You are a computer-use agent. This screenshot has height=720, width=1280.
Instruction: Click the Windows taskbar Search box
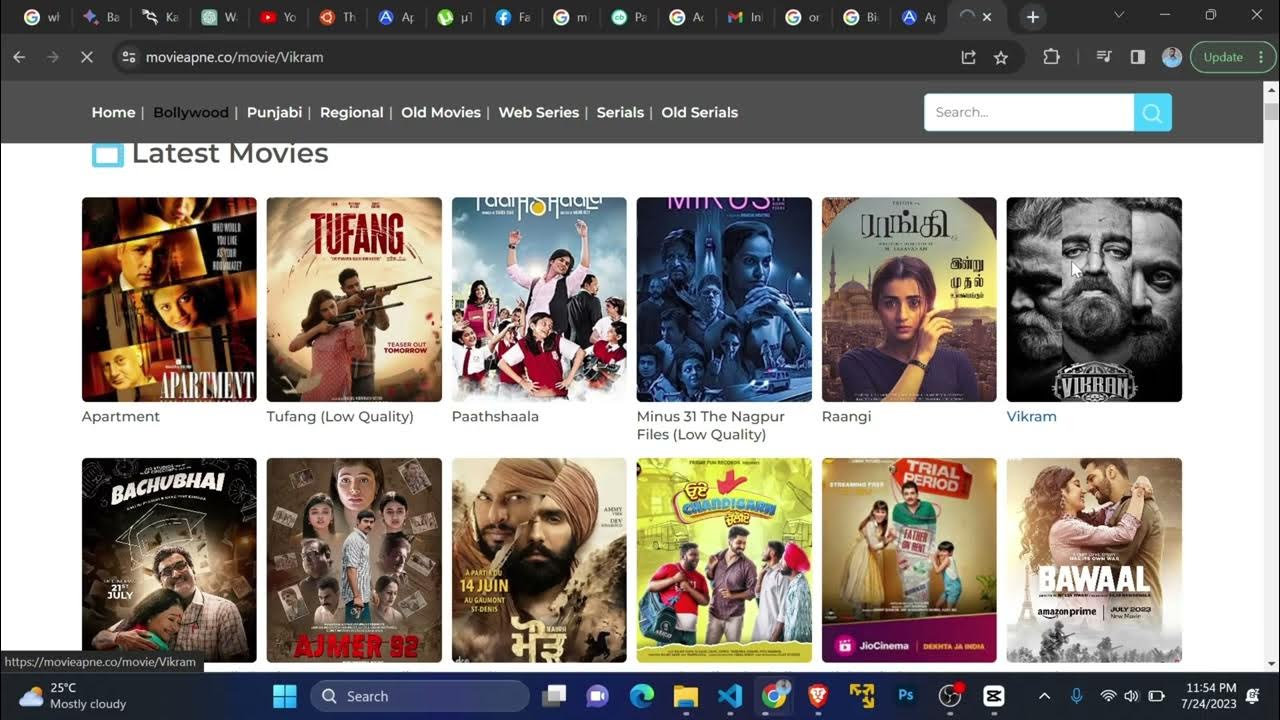(x=419, y=696)
